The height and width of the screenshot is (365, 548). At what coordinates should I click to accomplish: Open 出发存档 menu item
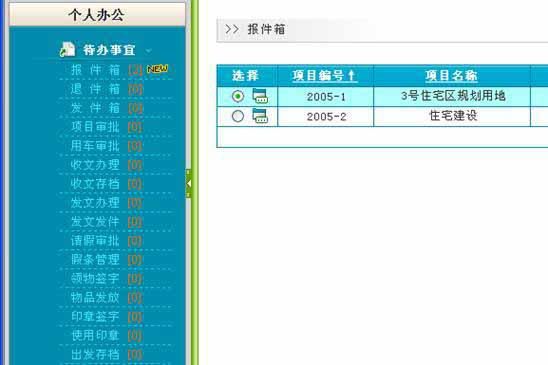coord(95,355)
